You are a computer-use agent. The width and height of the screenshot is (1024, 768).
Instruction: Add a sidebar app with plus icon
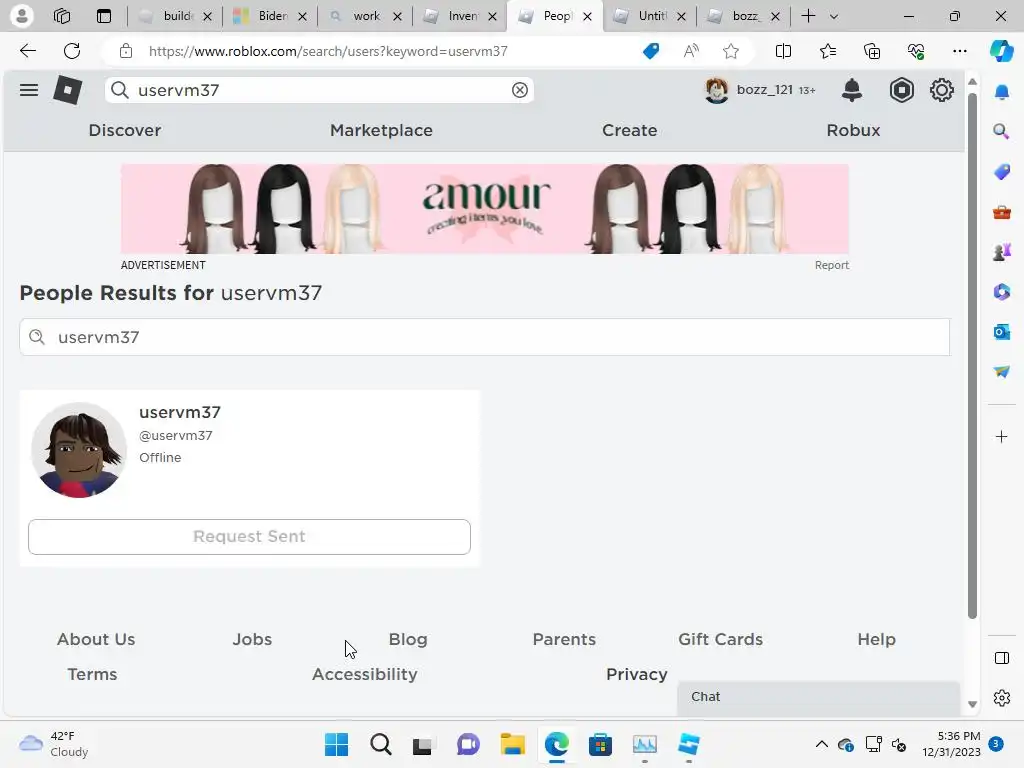click(x=1002, y=436)
